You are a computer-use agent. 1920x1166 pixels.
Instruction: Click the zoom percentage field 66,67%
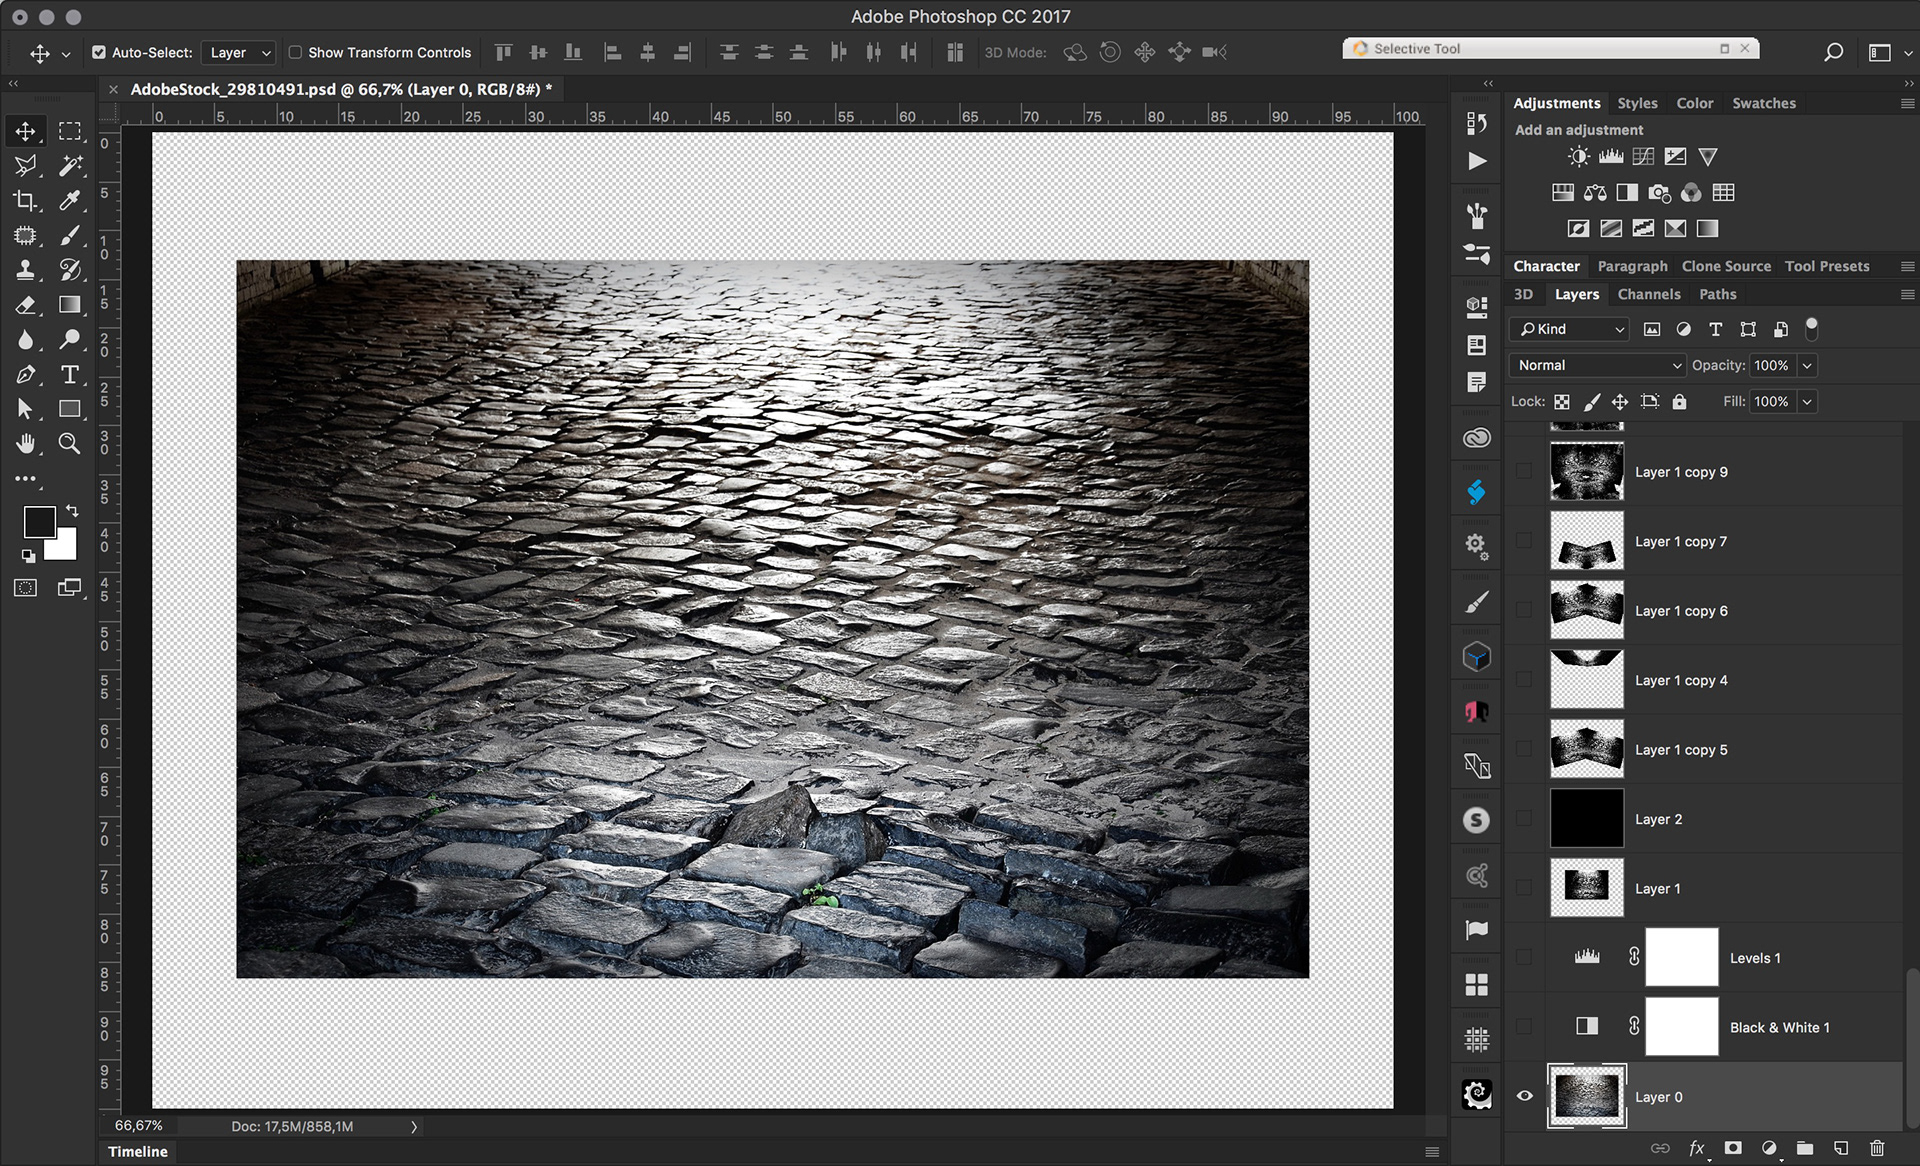point(138,1126)
